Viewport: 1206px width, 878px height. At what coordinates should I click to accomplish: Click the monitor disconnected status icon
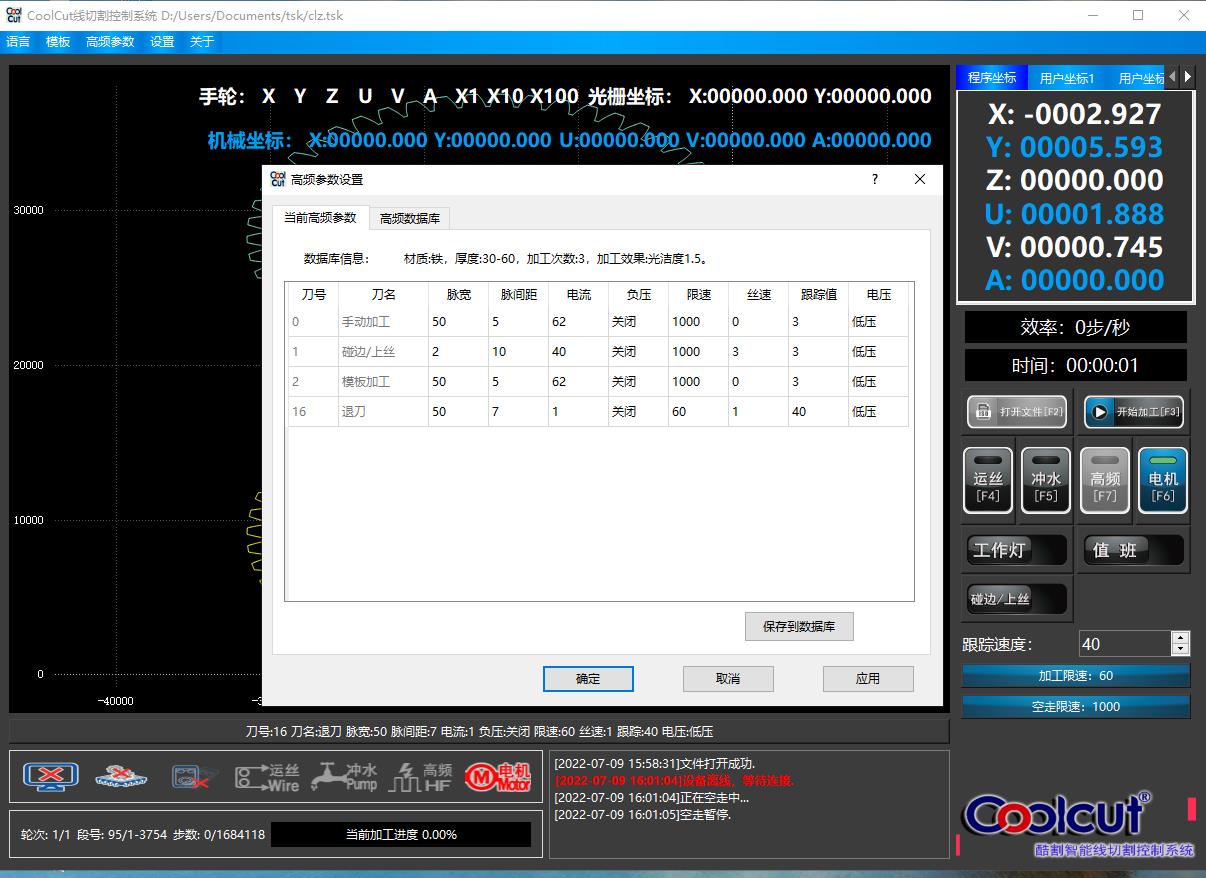[x=51, y=777]
